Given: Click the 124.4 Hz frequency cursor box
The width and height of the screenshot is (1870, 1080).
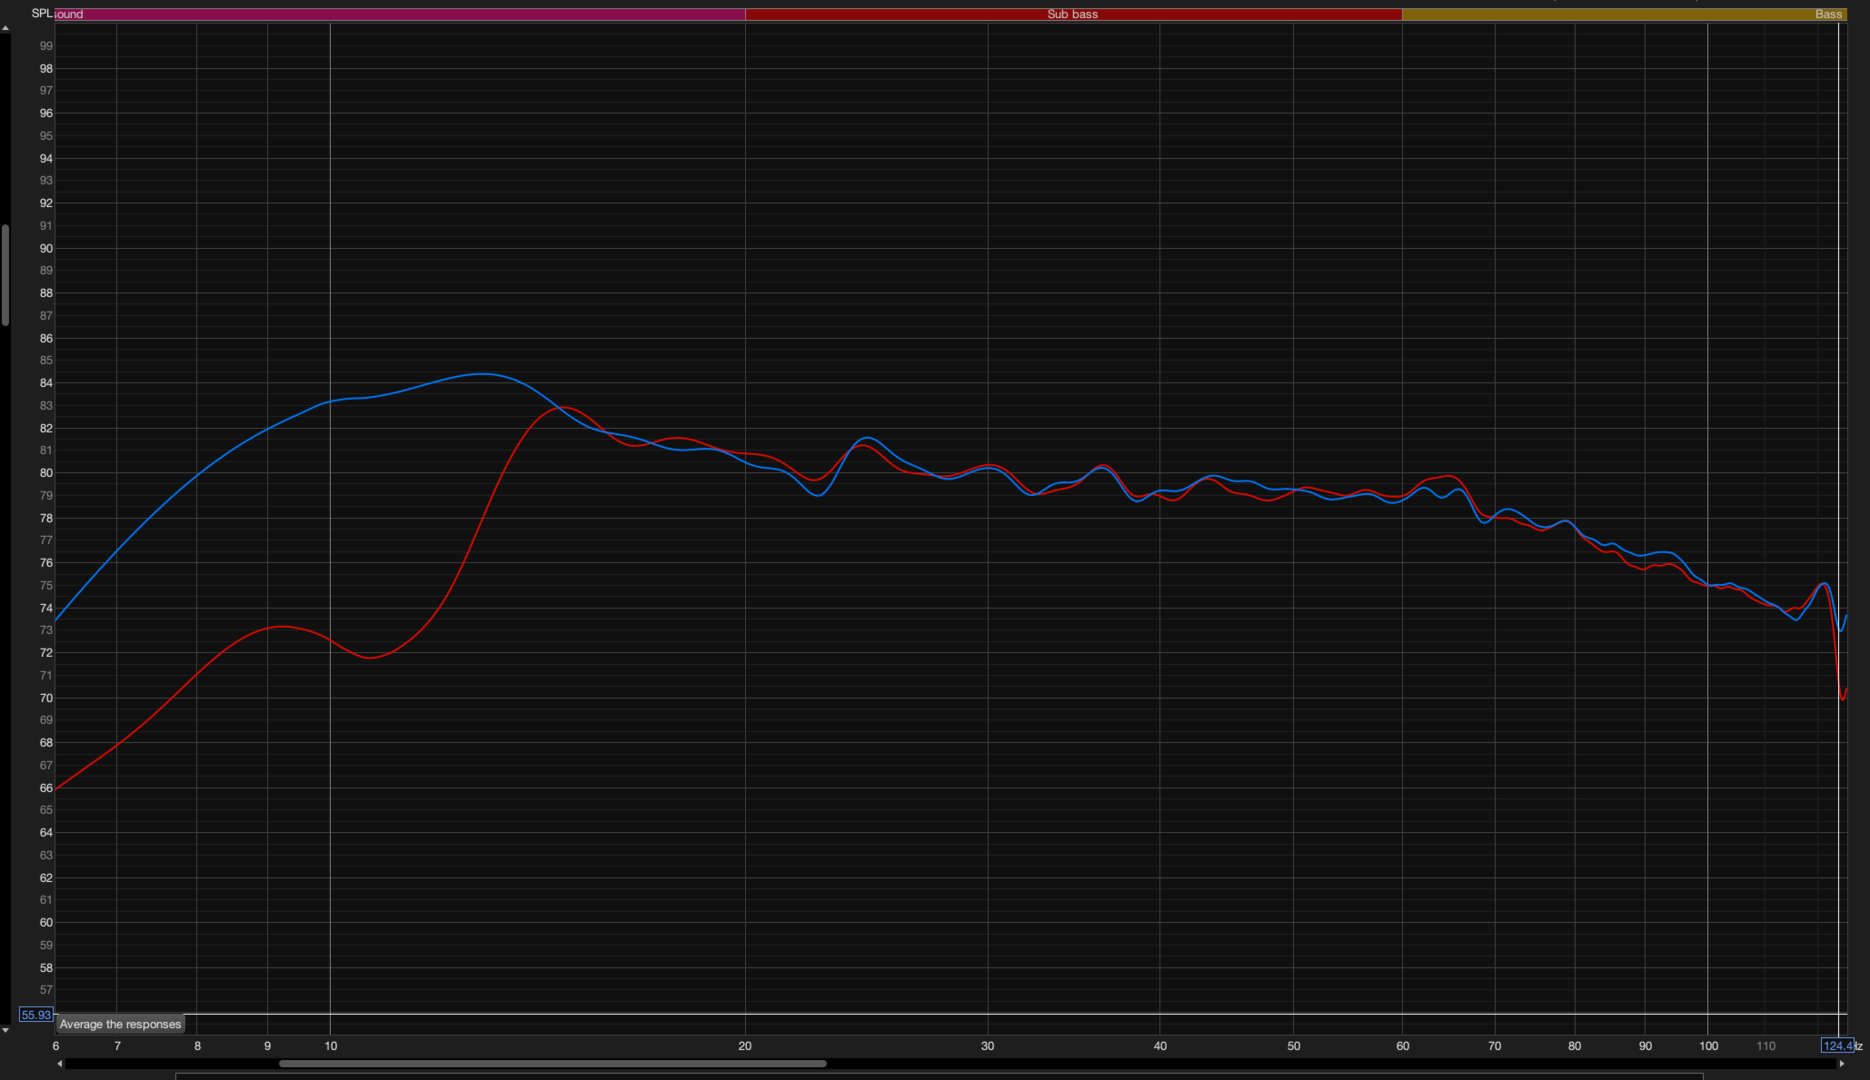Looking at the screenshot, I should click(x=1837, y=1046).
